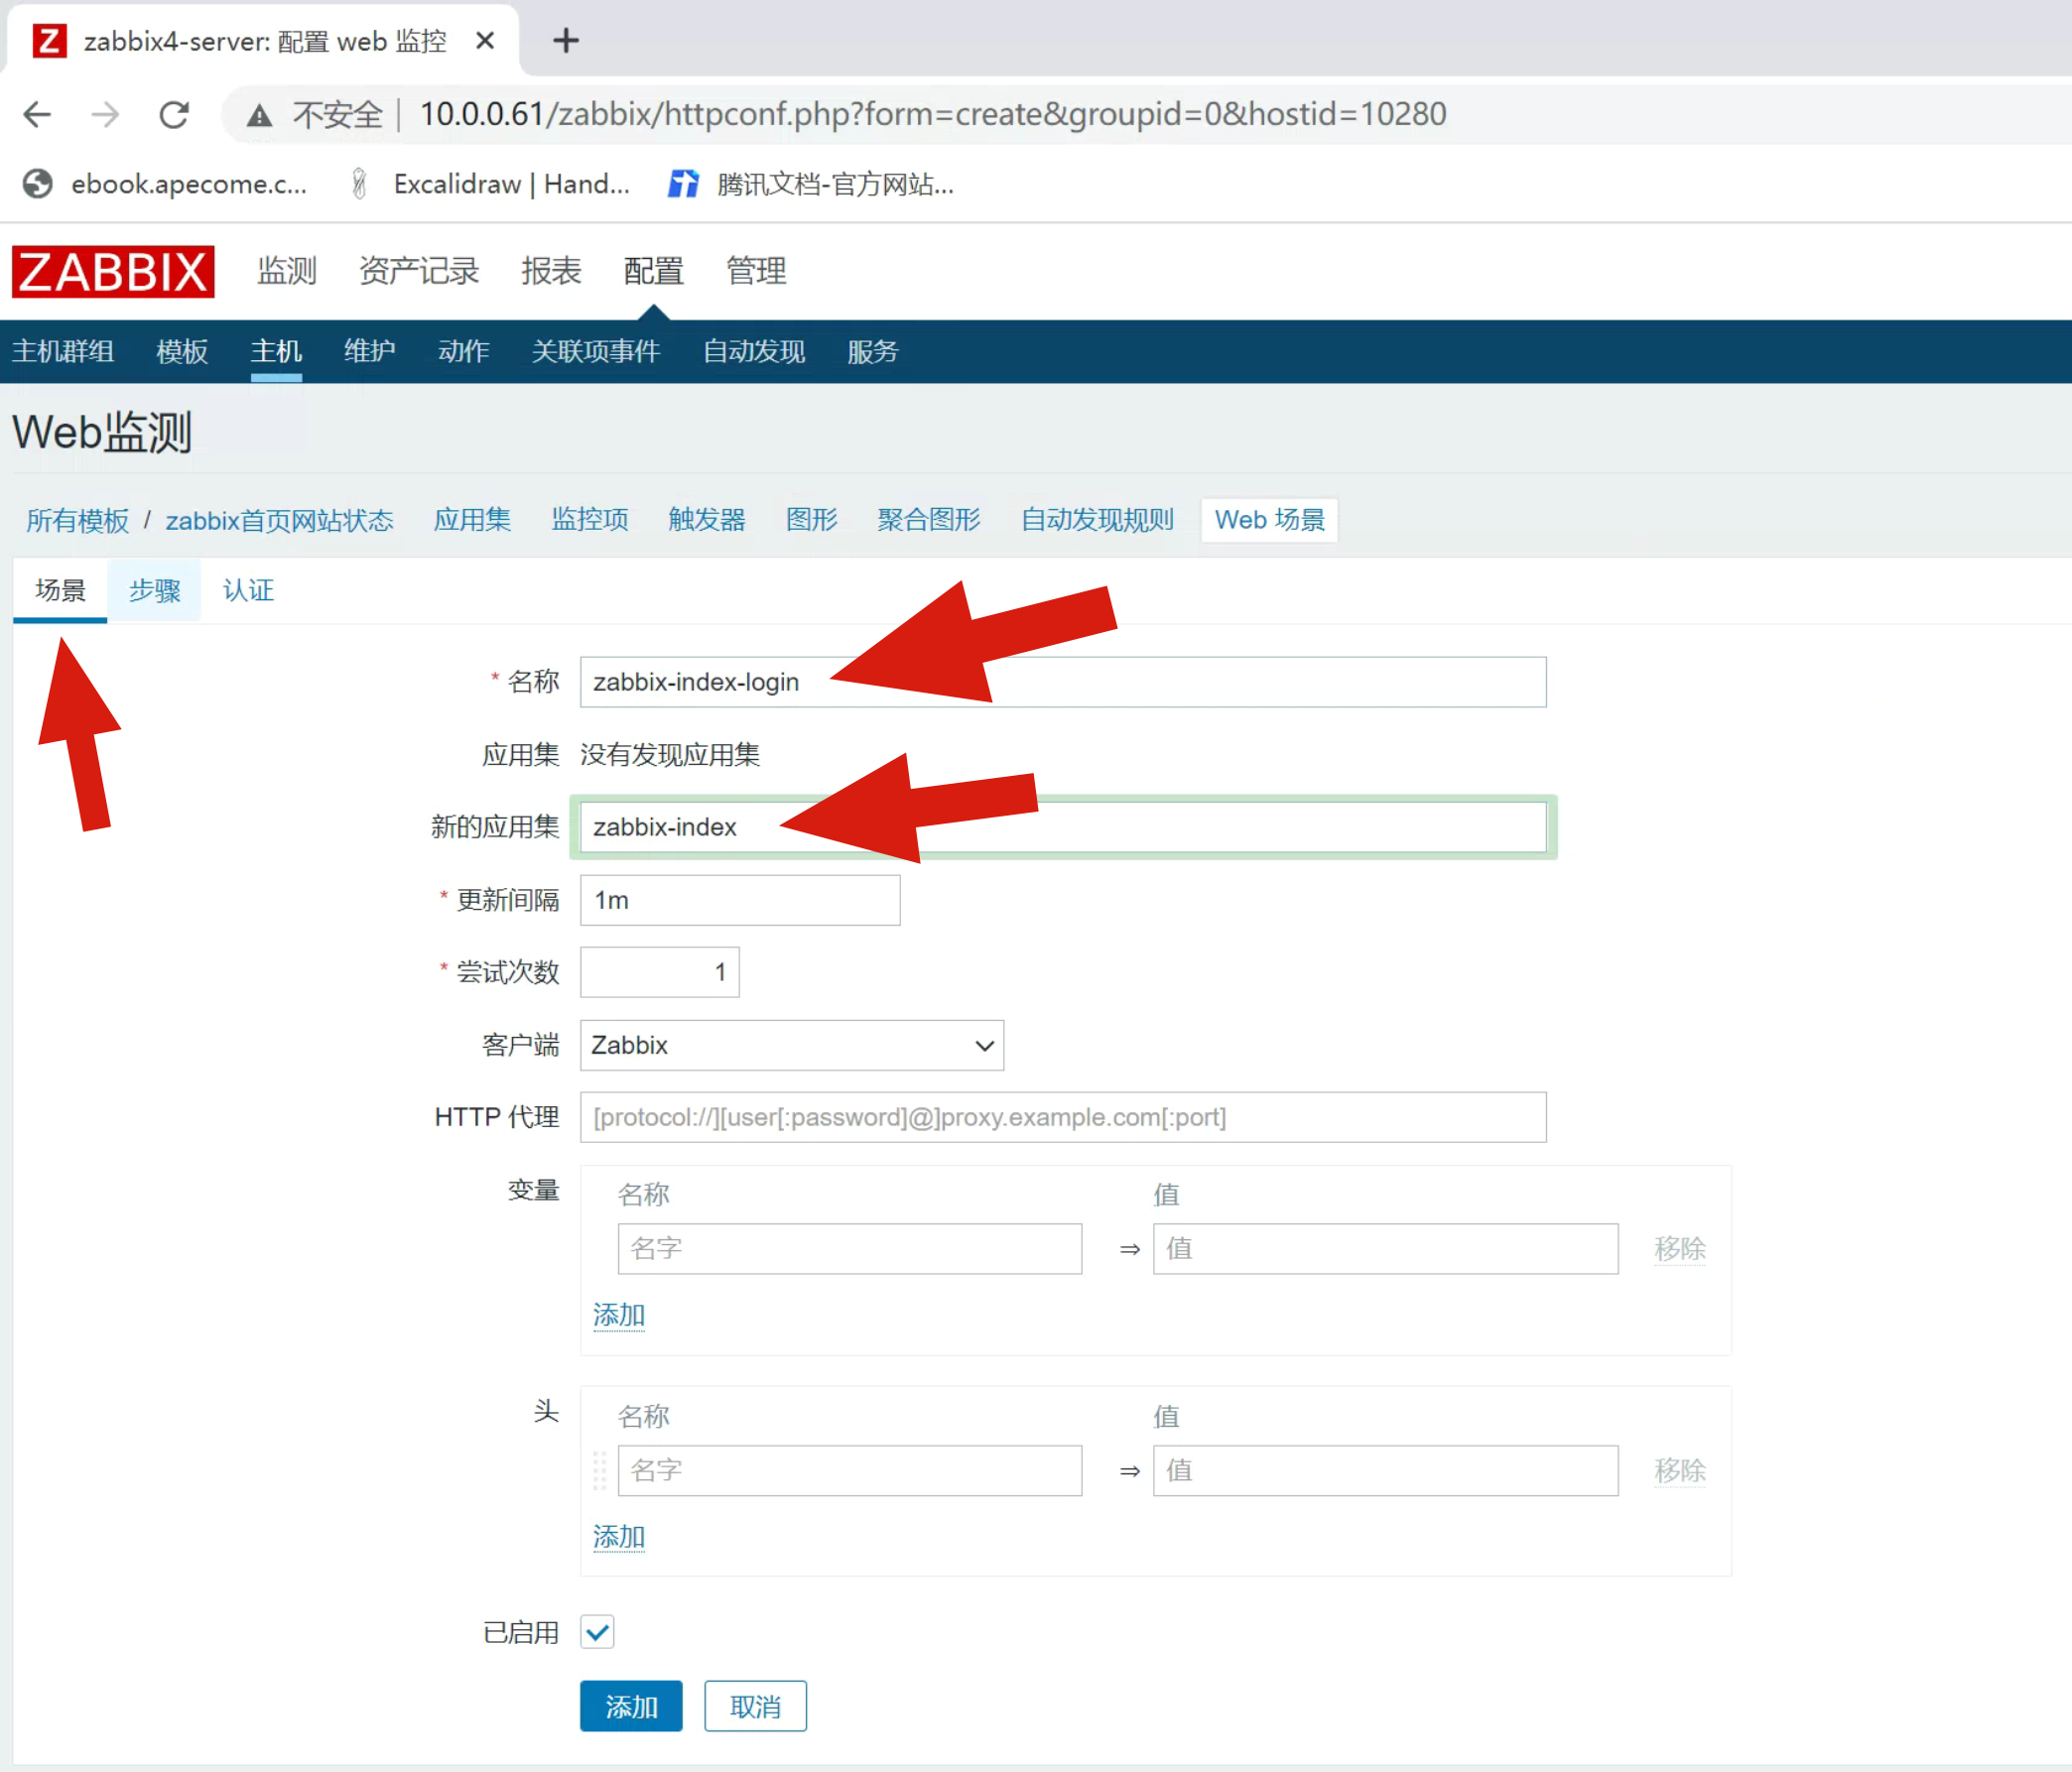Click the 取消 cancel button
2072x1772 pixels.
click(755, 1706)
